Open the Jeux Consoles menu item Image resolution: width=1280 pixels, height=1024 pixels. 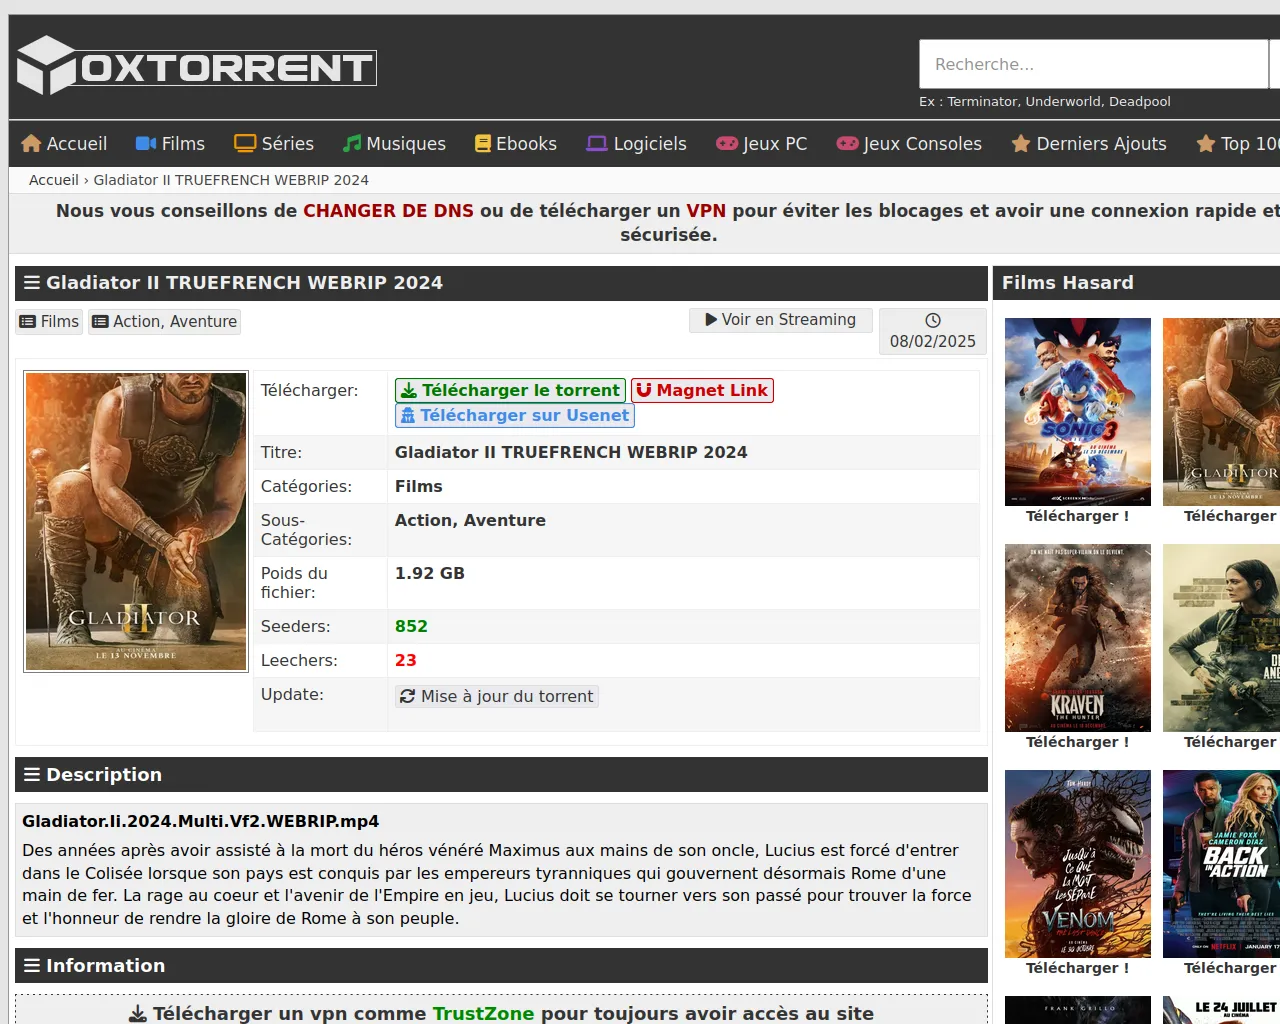click(909, 144)
